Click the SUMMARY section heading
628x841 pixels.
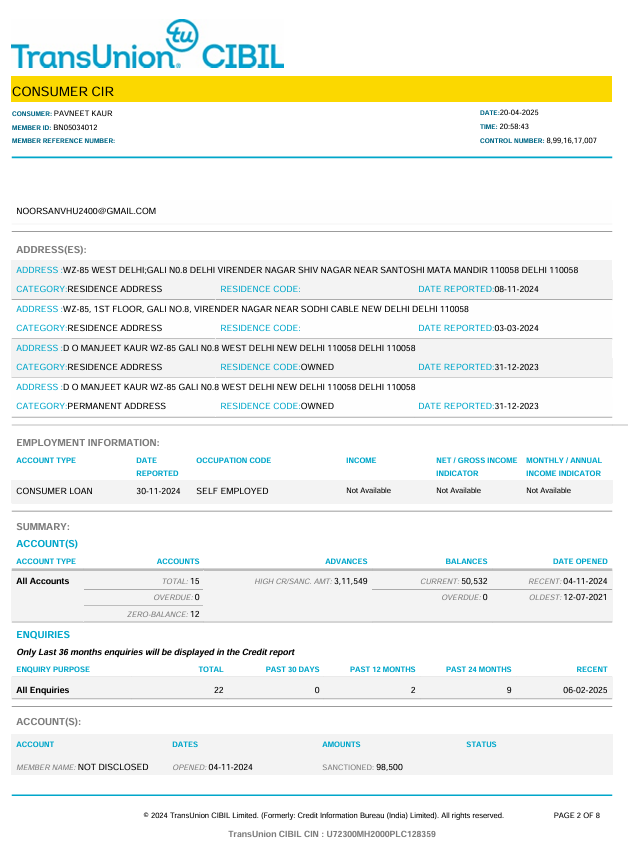43,527
